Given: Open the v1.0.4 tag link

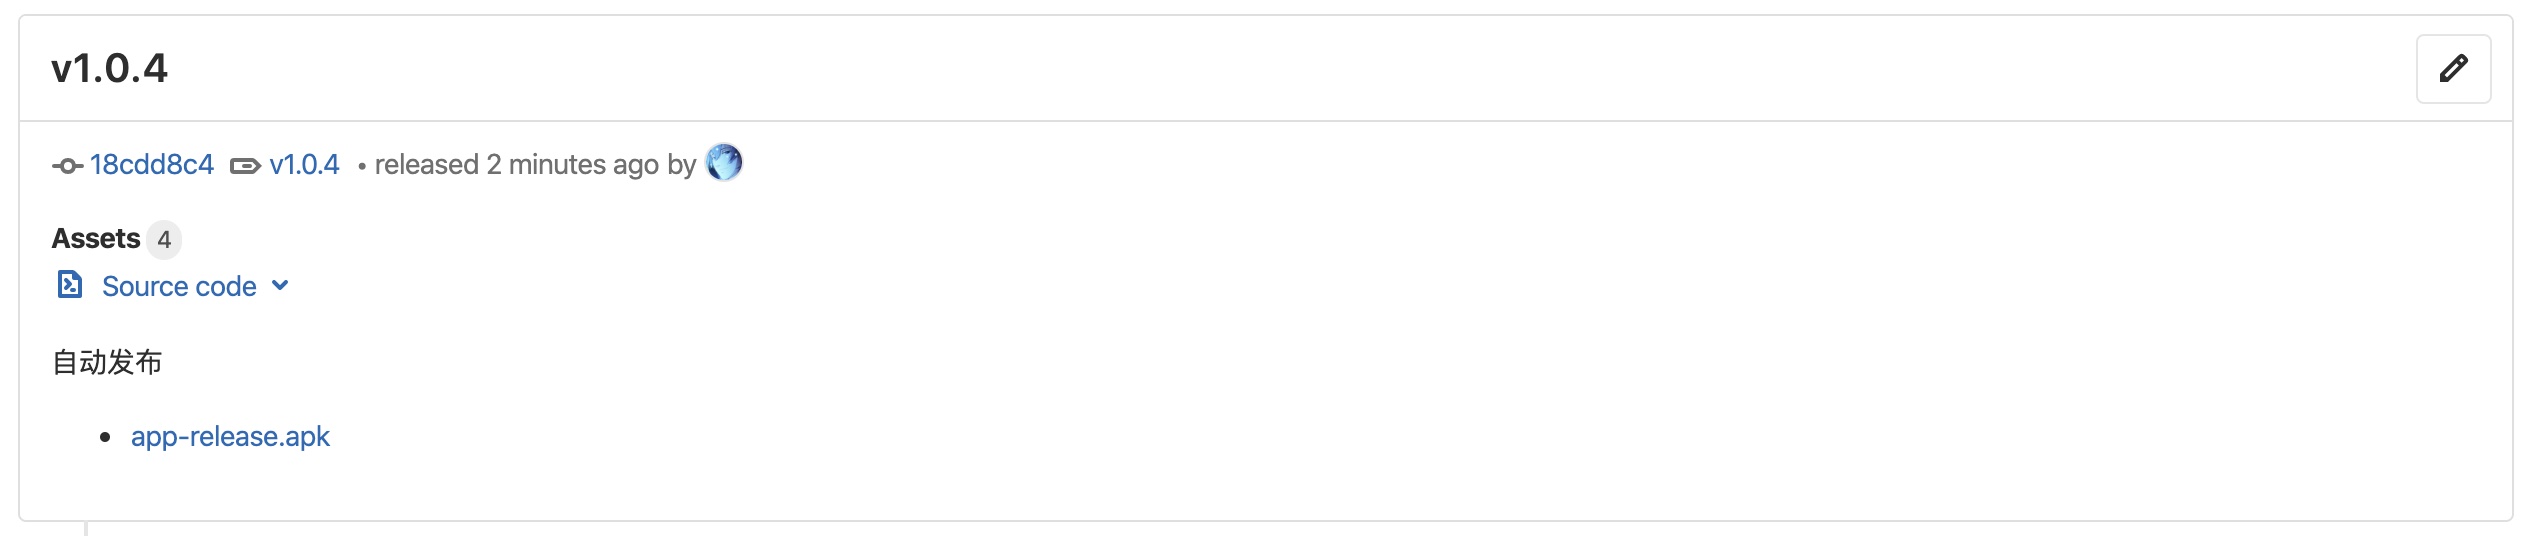Looking at the screenshot, I should (304, 165).
